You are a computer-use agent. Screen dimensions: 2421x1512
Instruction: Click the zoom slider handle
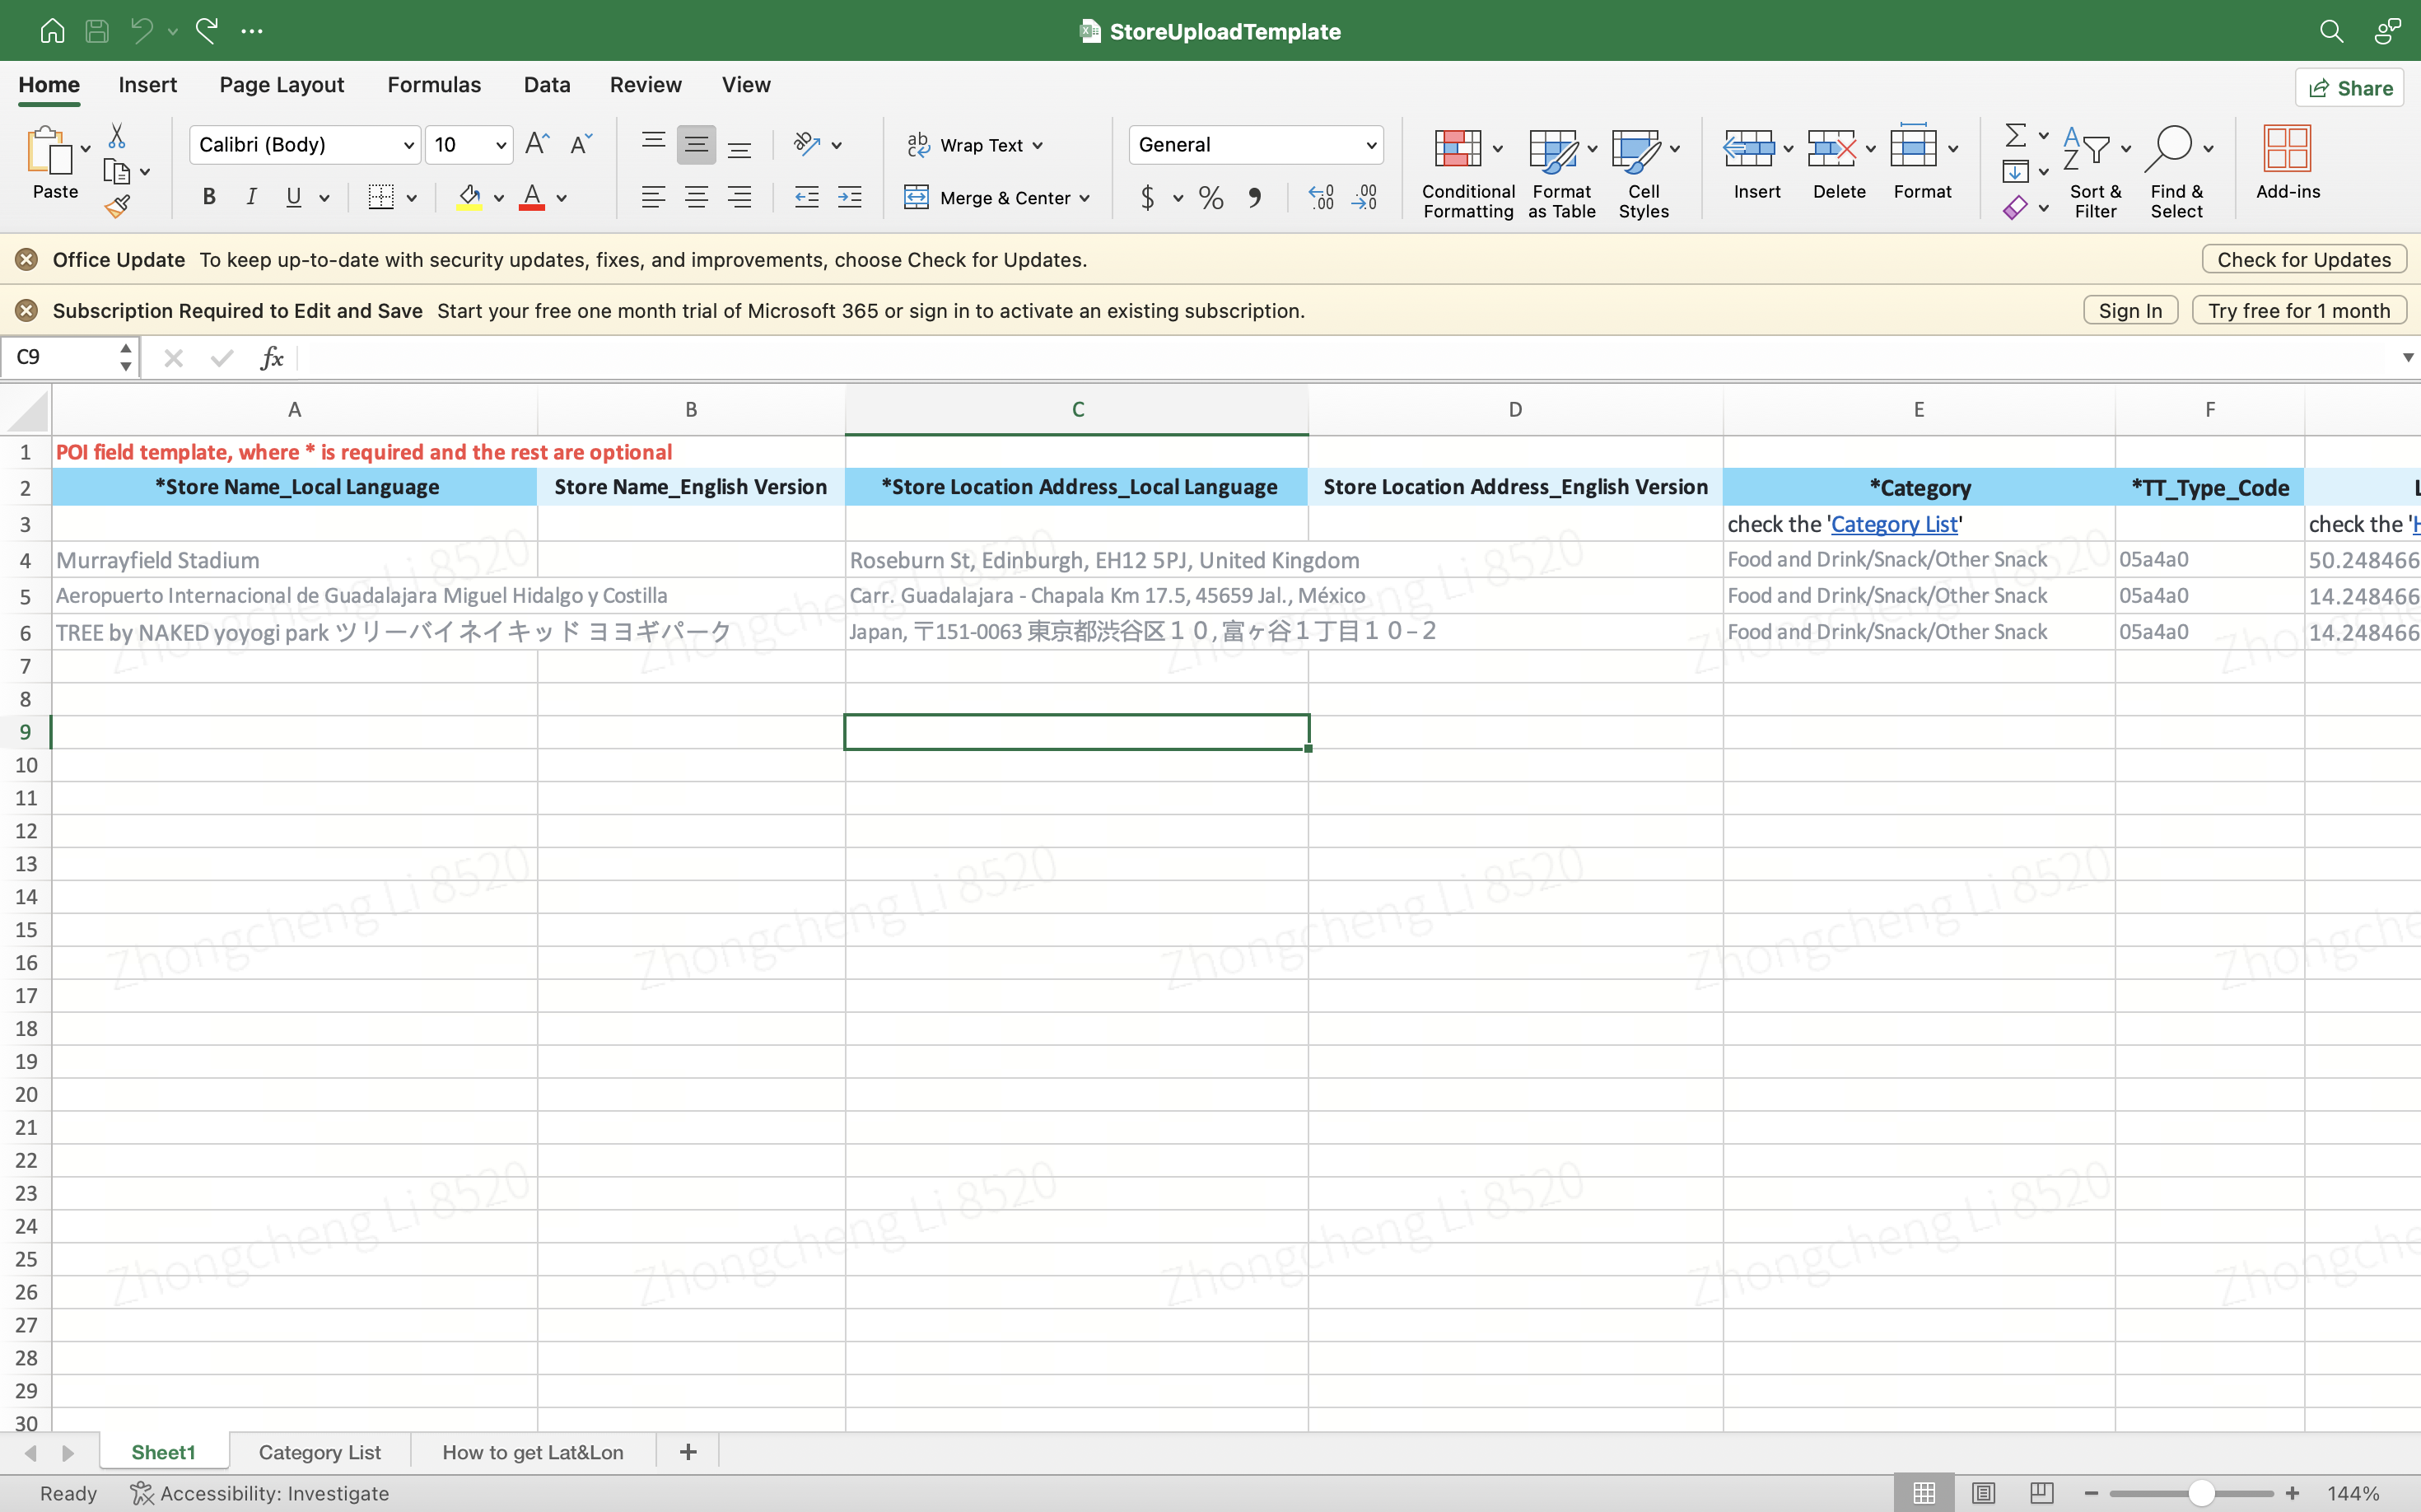[2200, 1493]
